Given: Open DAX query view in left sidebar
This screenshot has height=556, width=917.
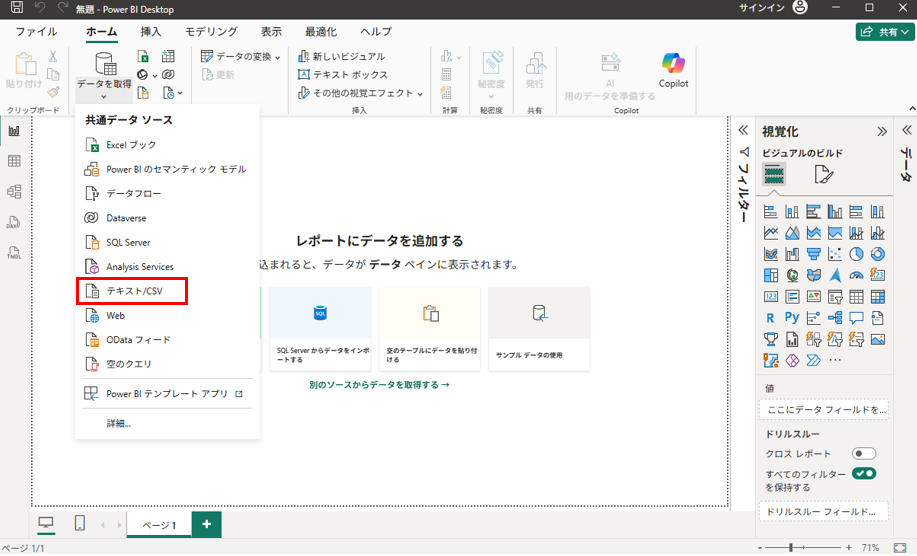Looking at the screenshot, I should point(14,222).
